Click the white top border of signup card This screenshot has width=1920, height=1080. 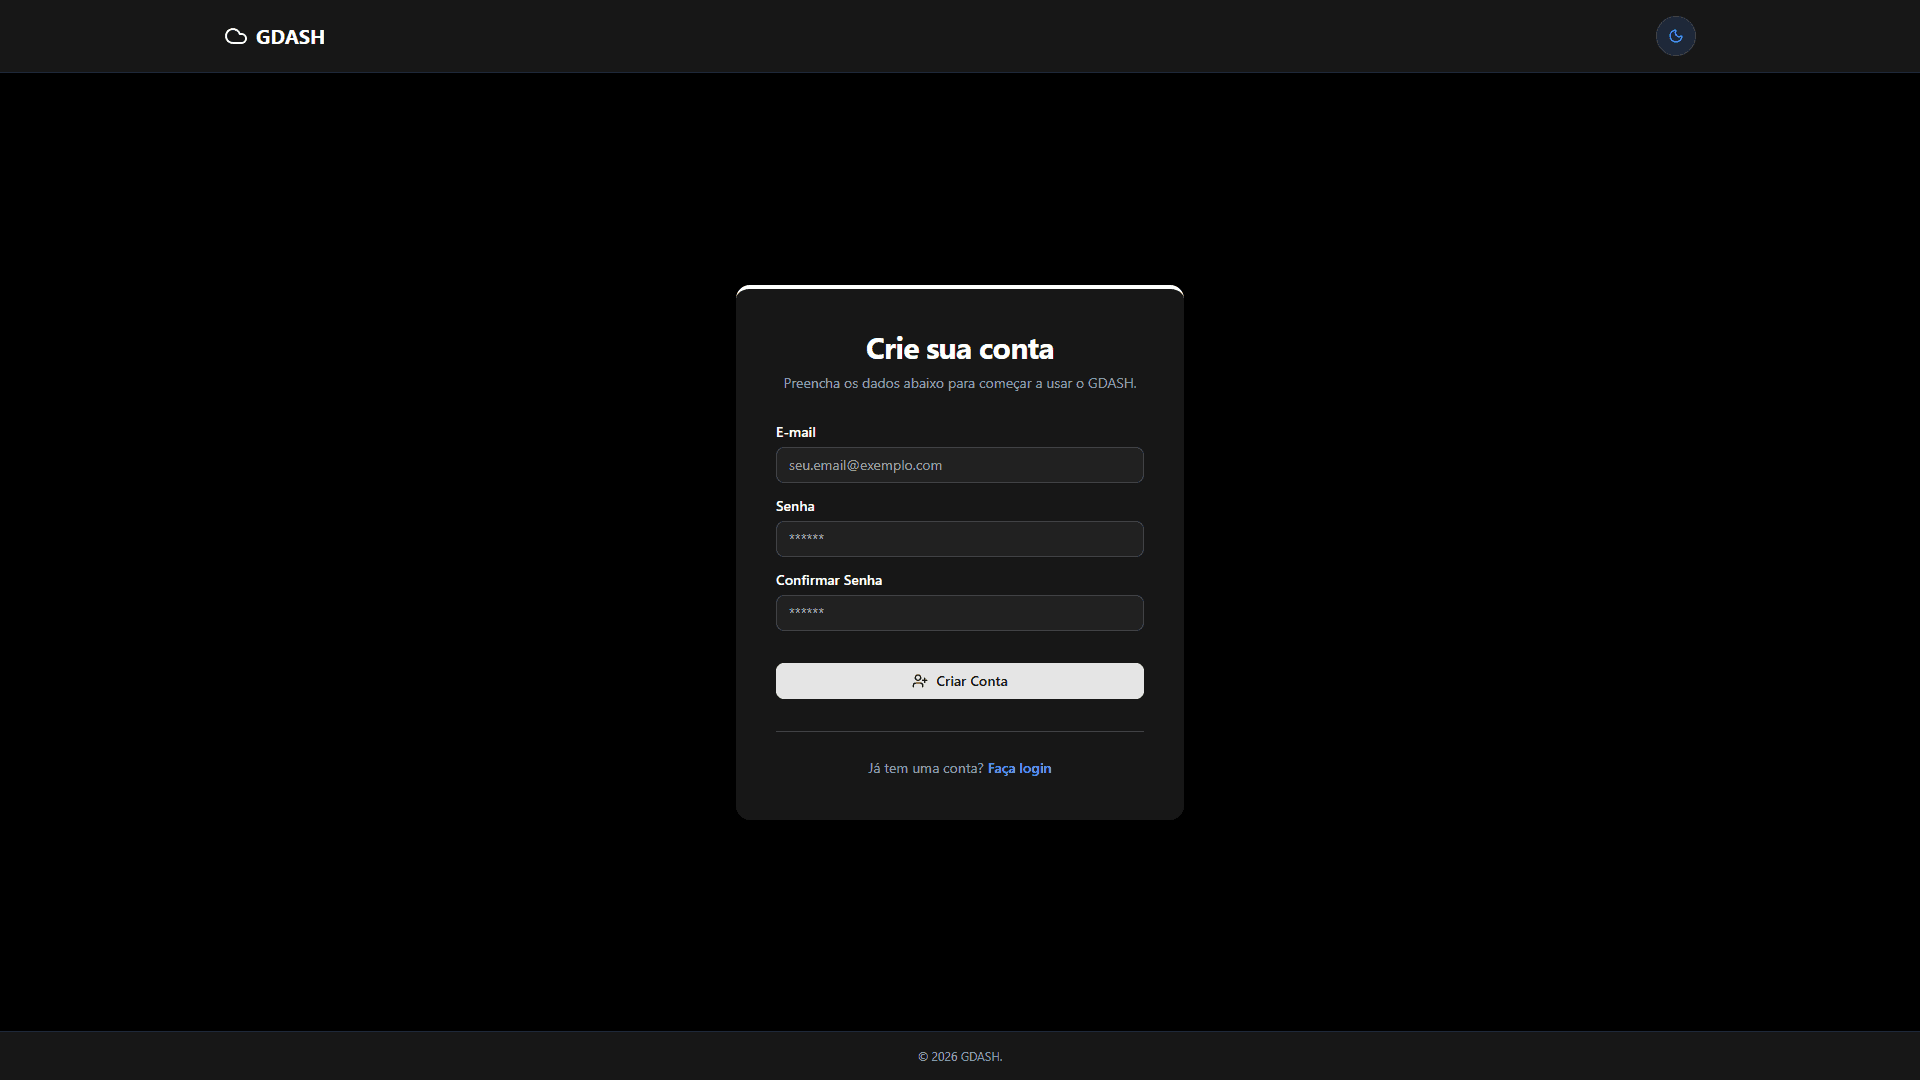tap(959, 287)
